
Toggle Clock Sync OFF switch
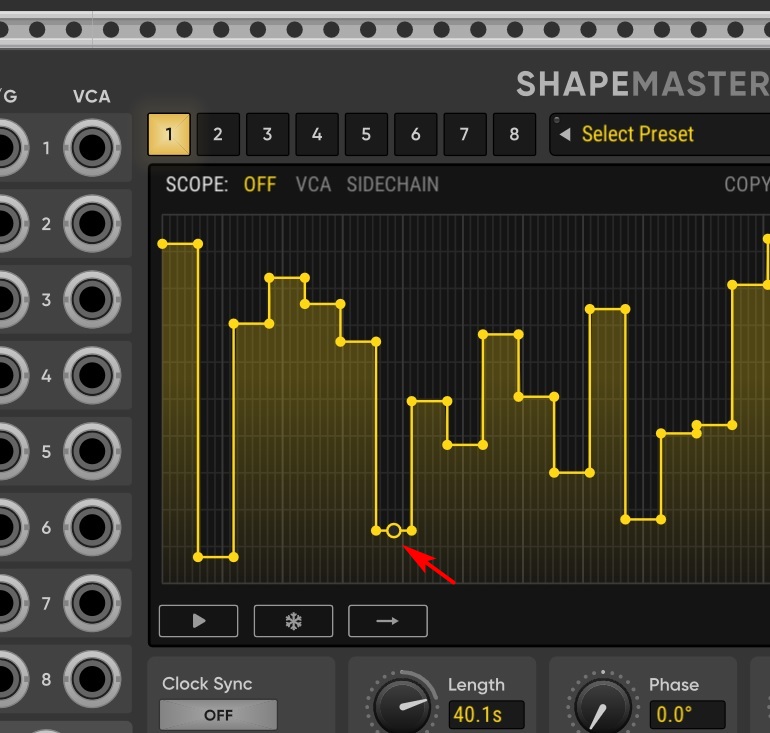218,715
